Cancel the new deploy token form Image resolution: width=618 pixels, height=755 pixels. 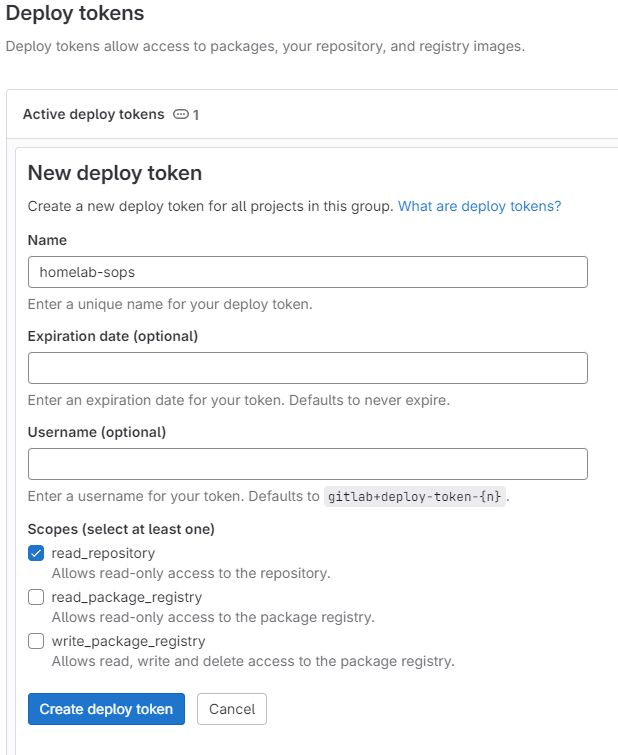click(232, 709)
